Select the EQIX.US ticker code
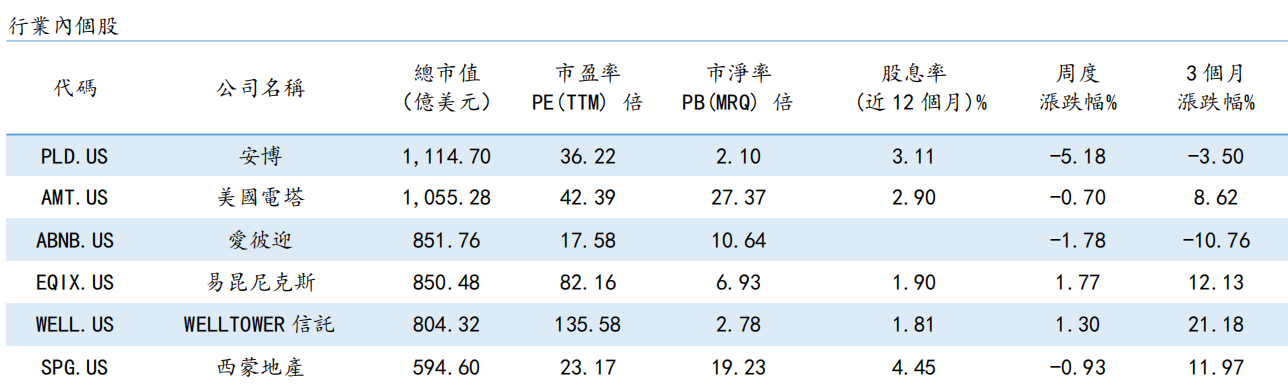Screen dimensions: 1288x391 (75, 283)
